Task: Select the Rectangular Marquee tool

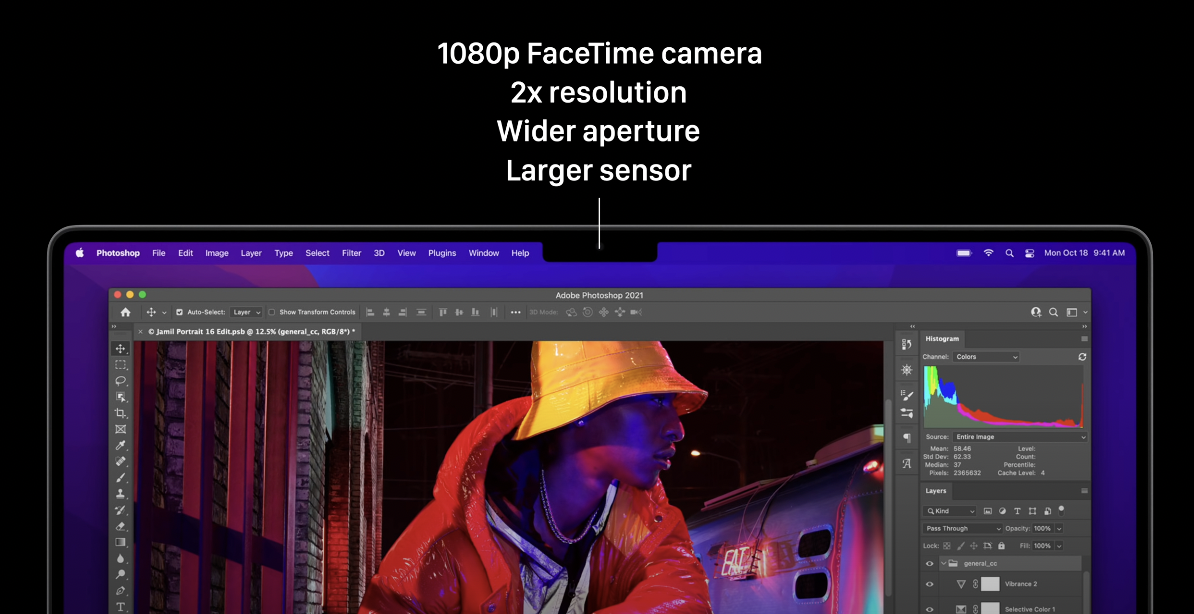Action: (x=120, y=365)
